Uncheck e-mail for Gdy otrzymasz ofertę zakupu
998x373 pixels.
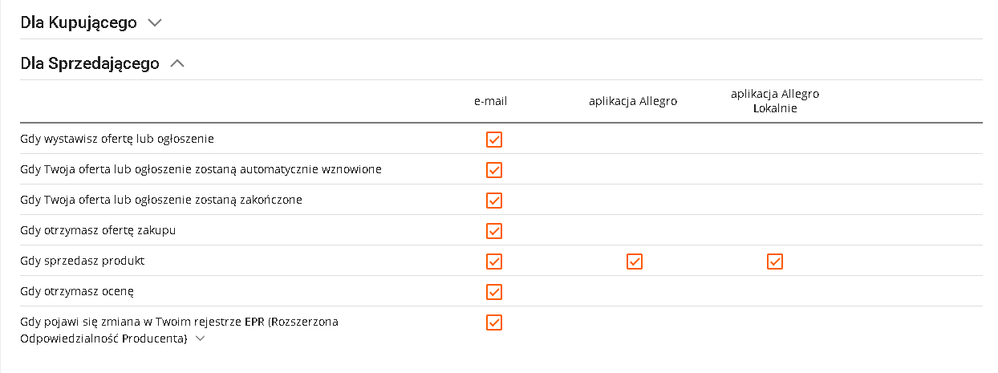pyautogui.click(x=494, y=231)
